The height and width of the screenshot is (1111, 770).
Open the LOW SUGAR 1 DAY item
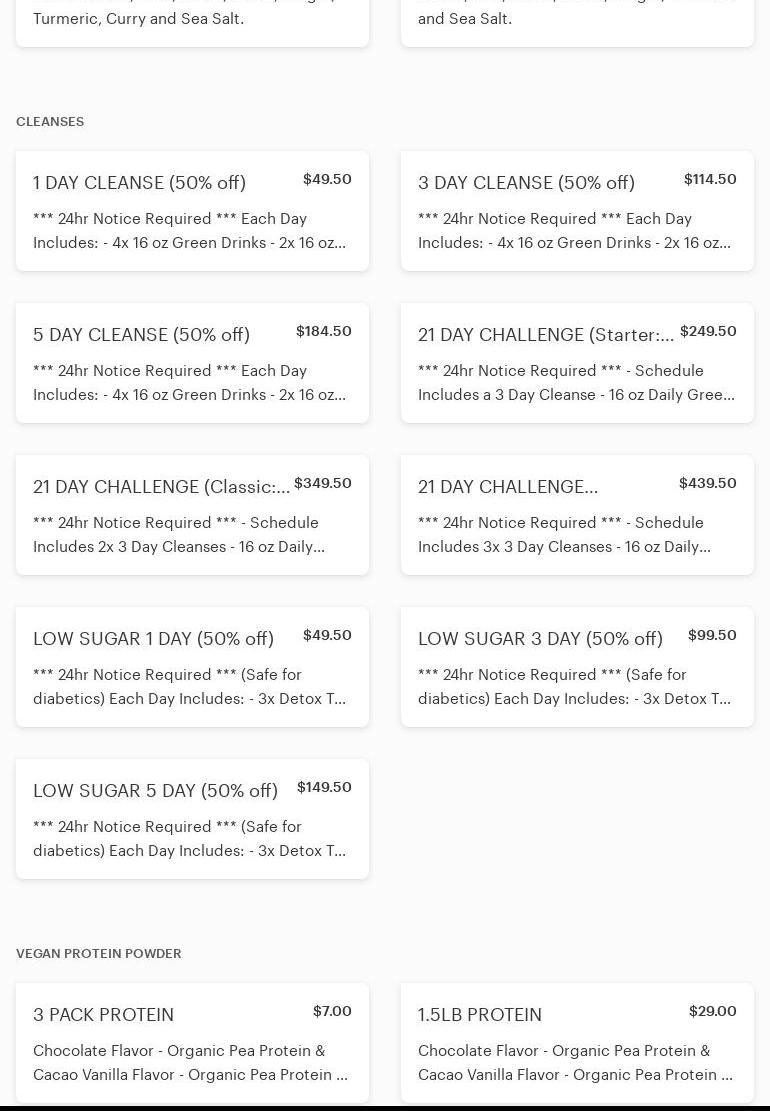click(x=192, y=667)
